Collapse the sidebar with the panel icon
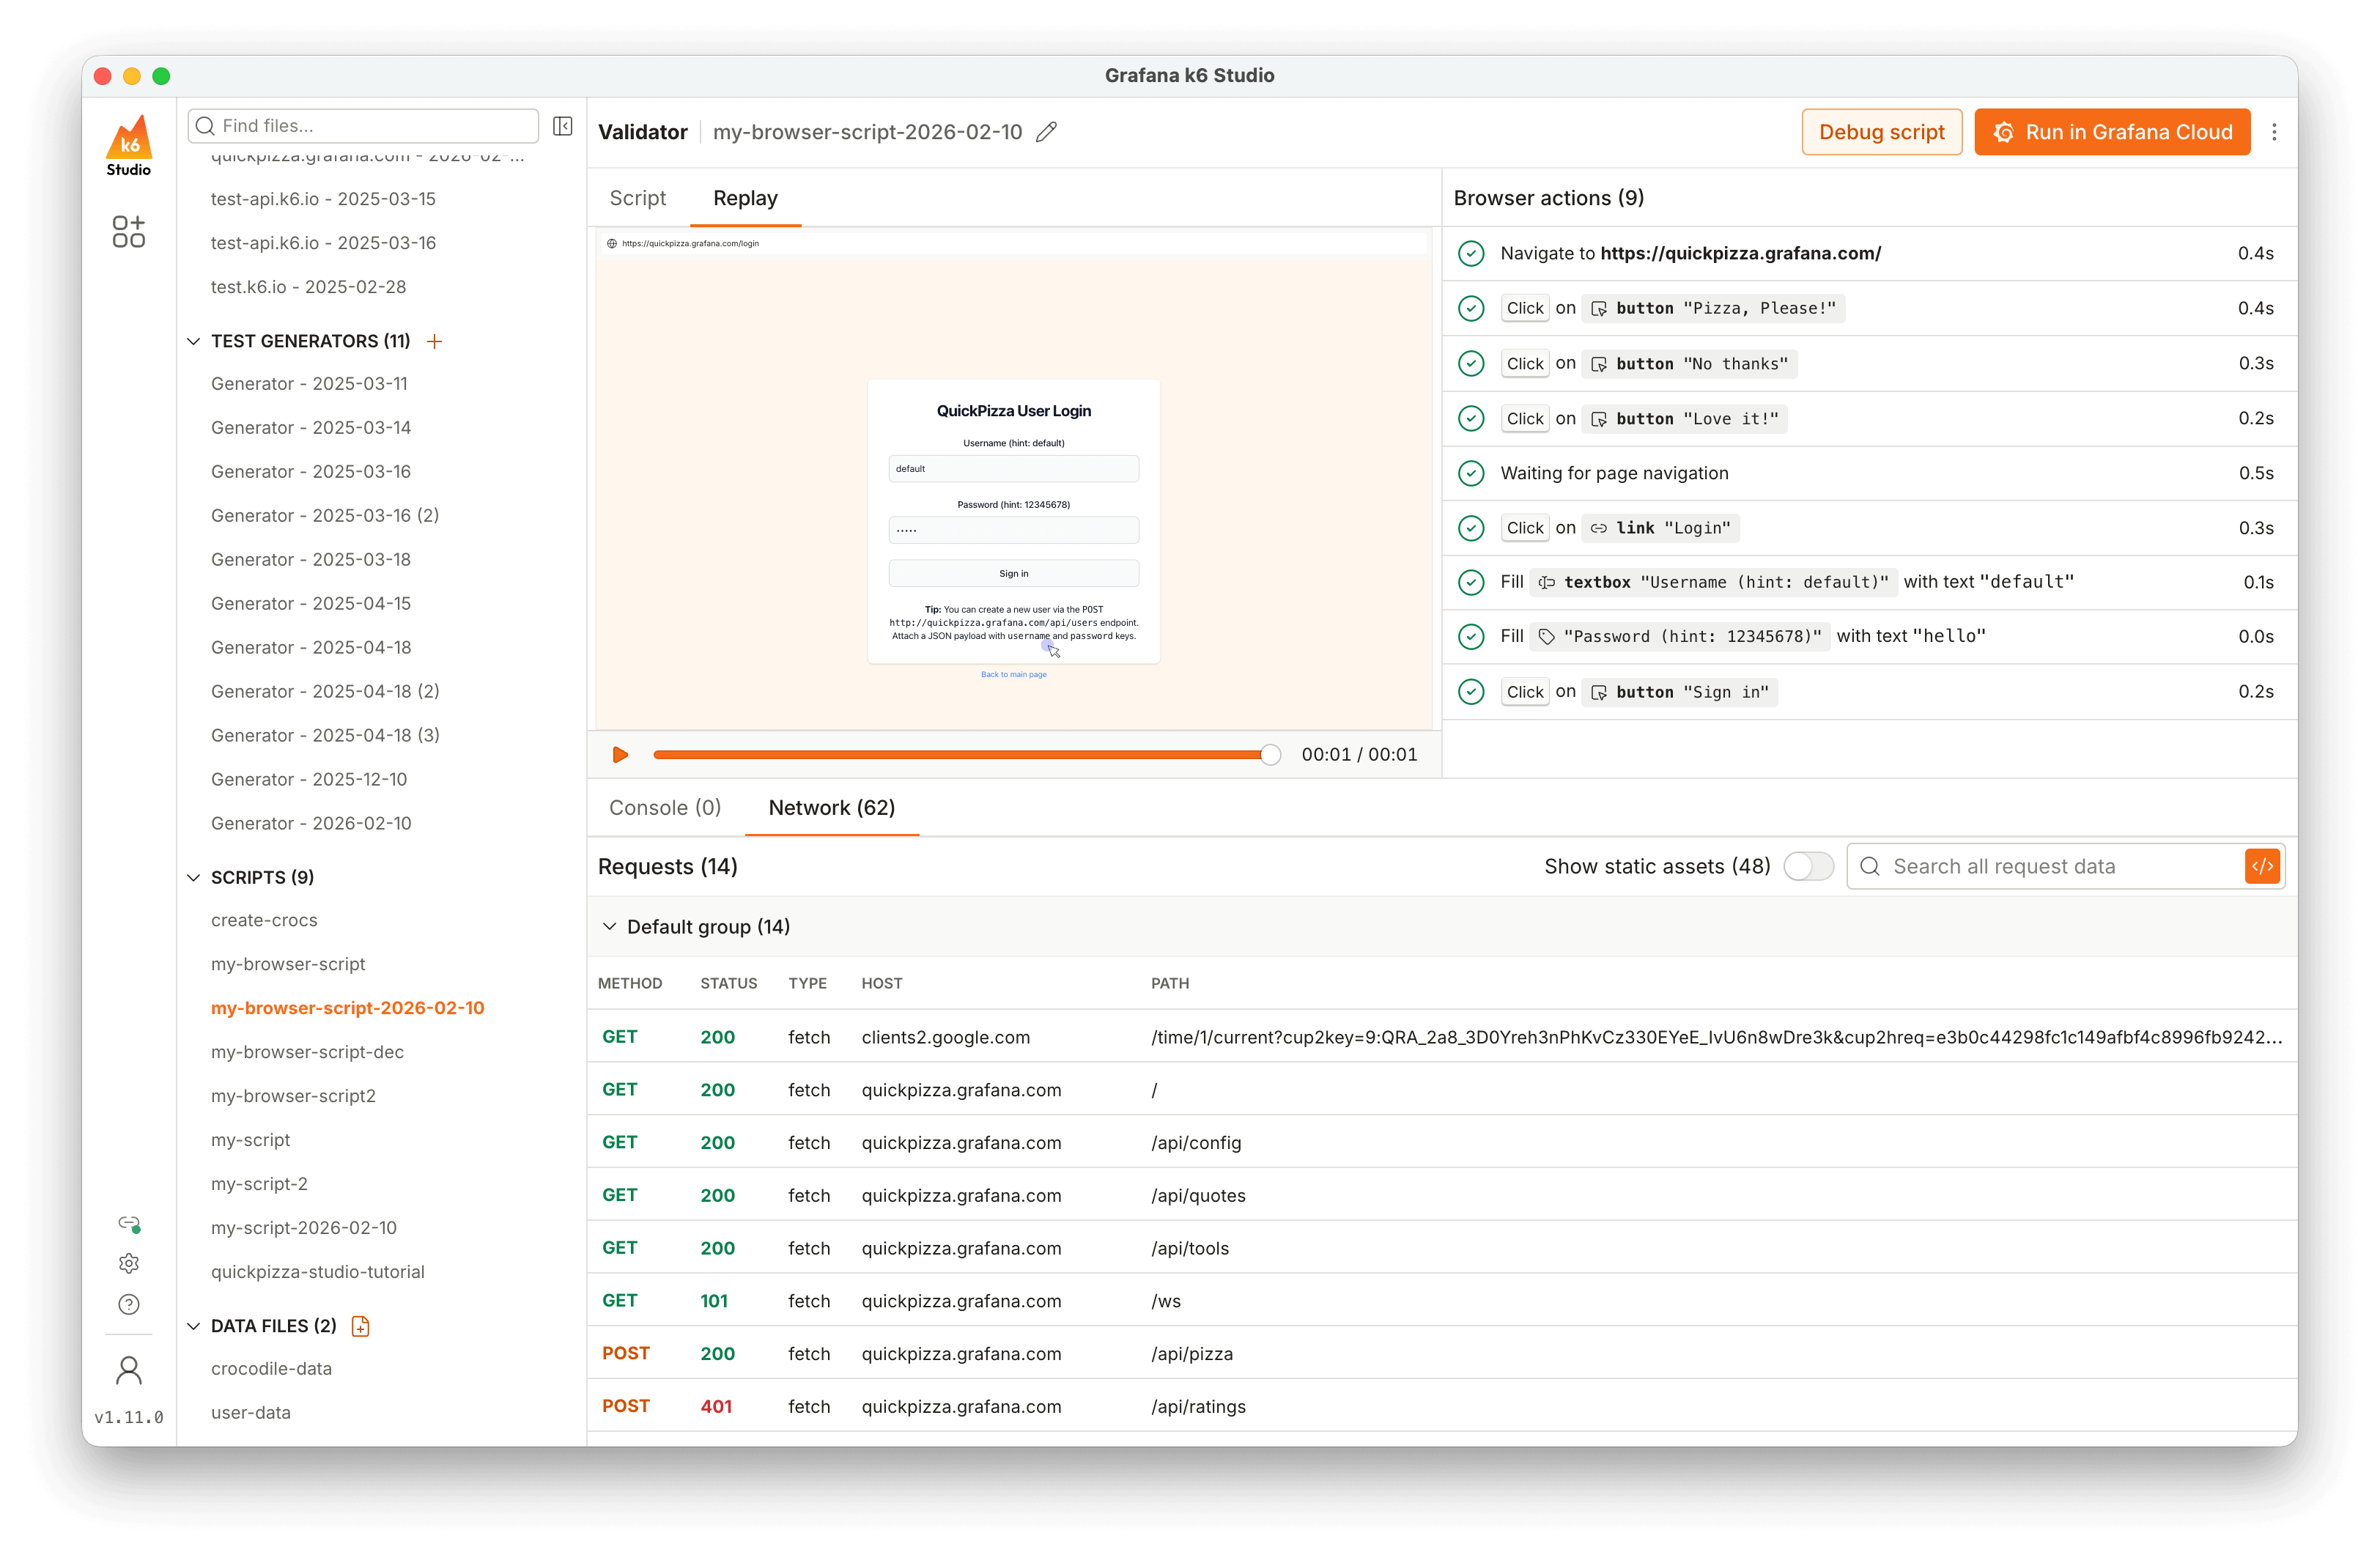2380x1555 pixels. 563,126
